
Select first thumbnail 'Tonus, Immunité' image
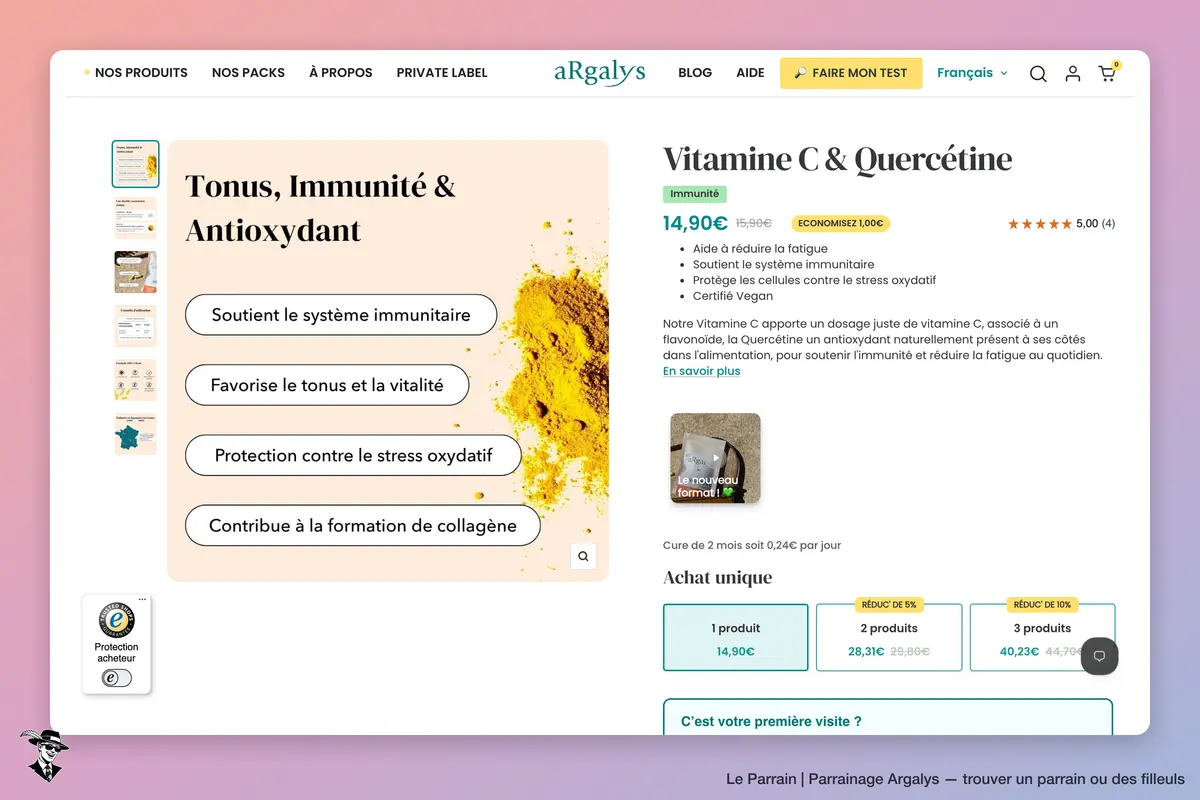(x=135, y=164)
